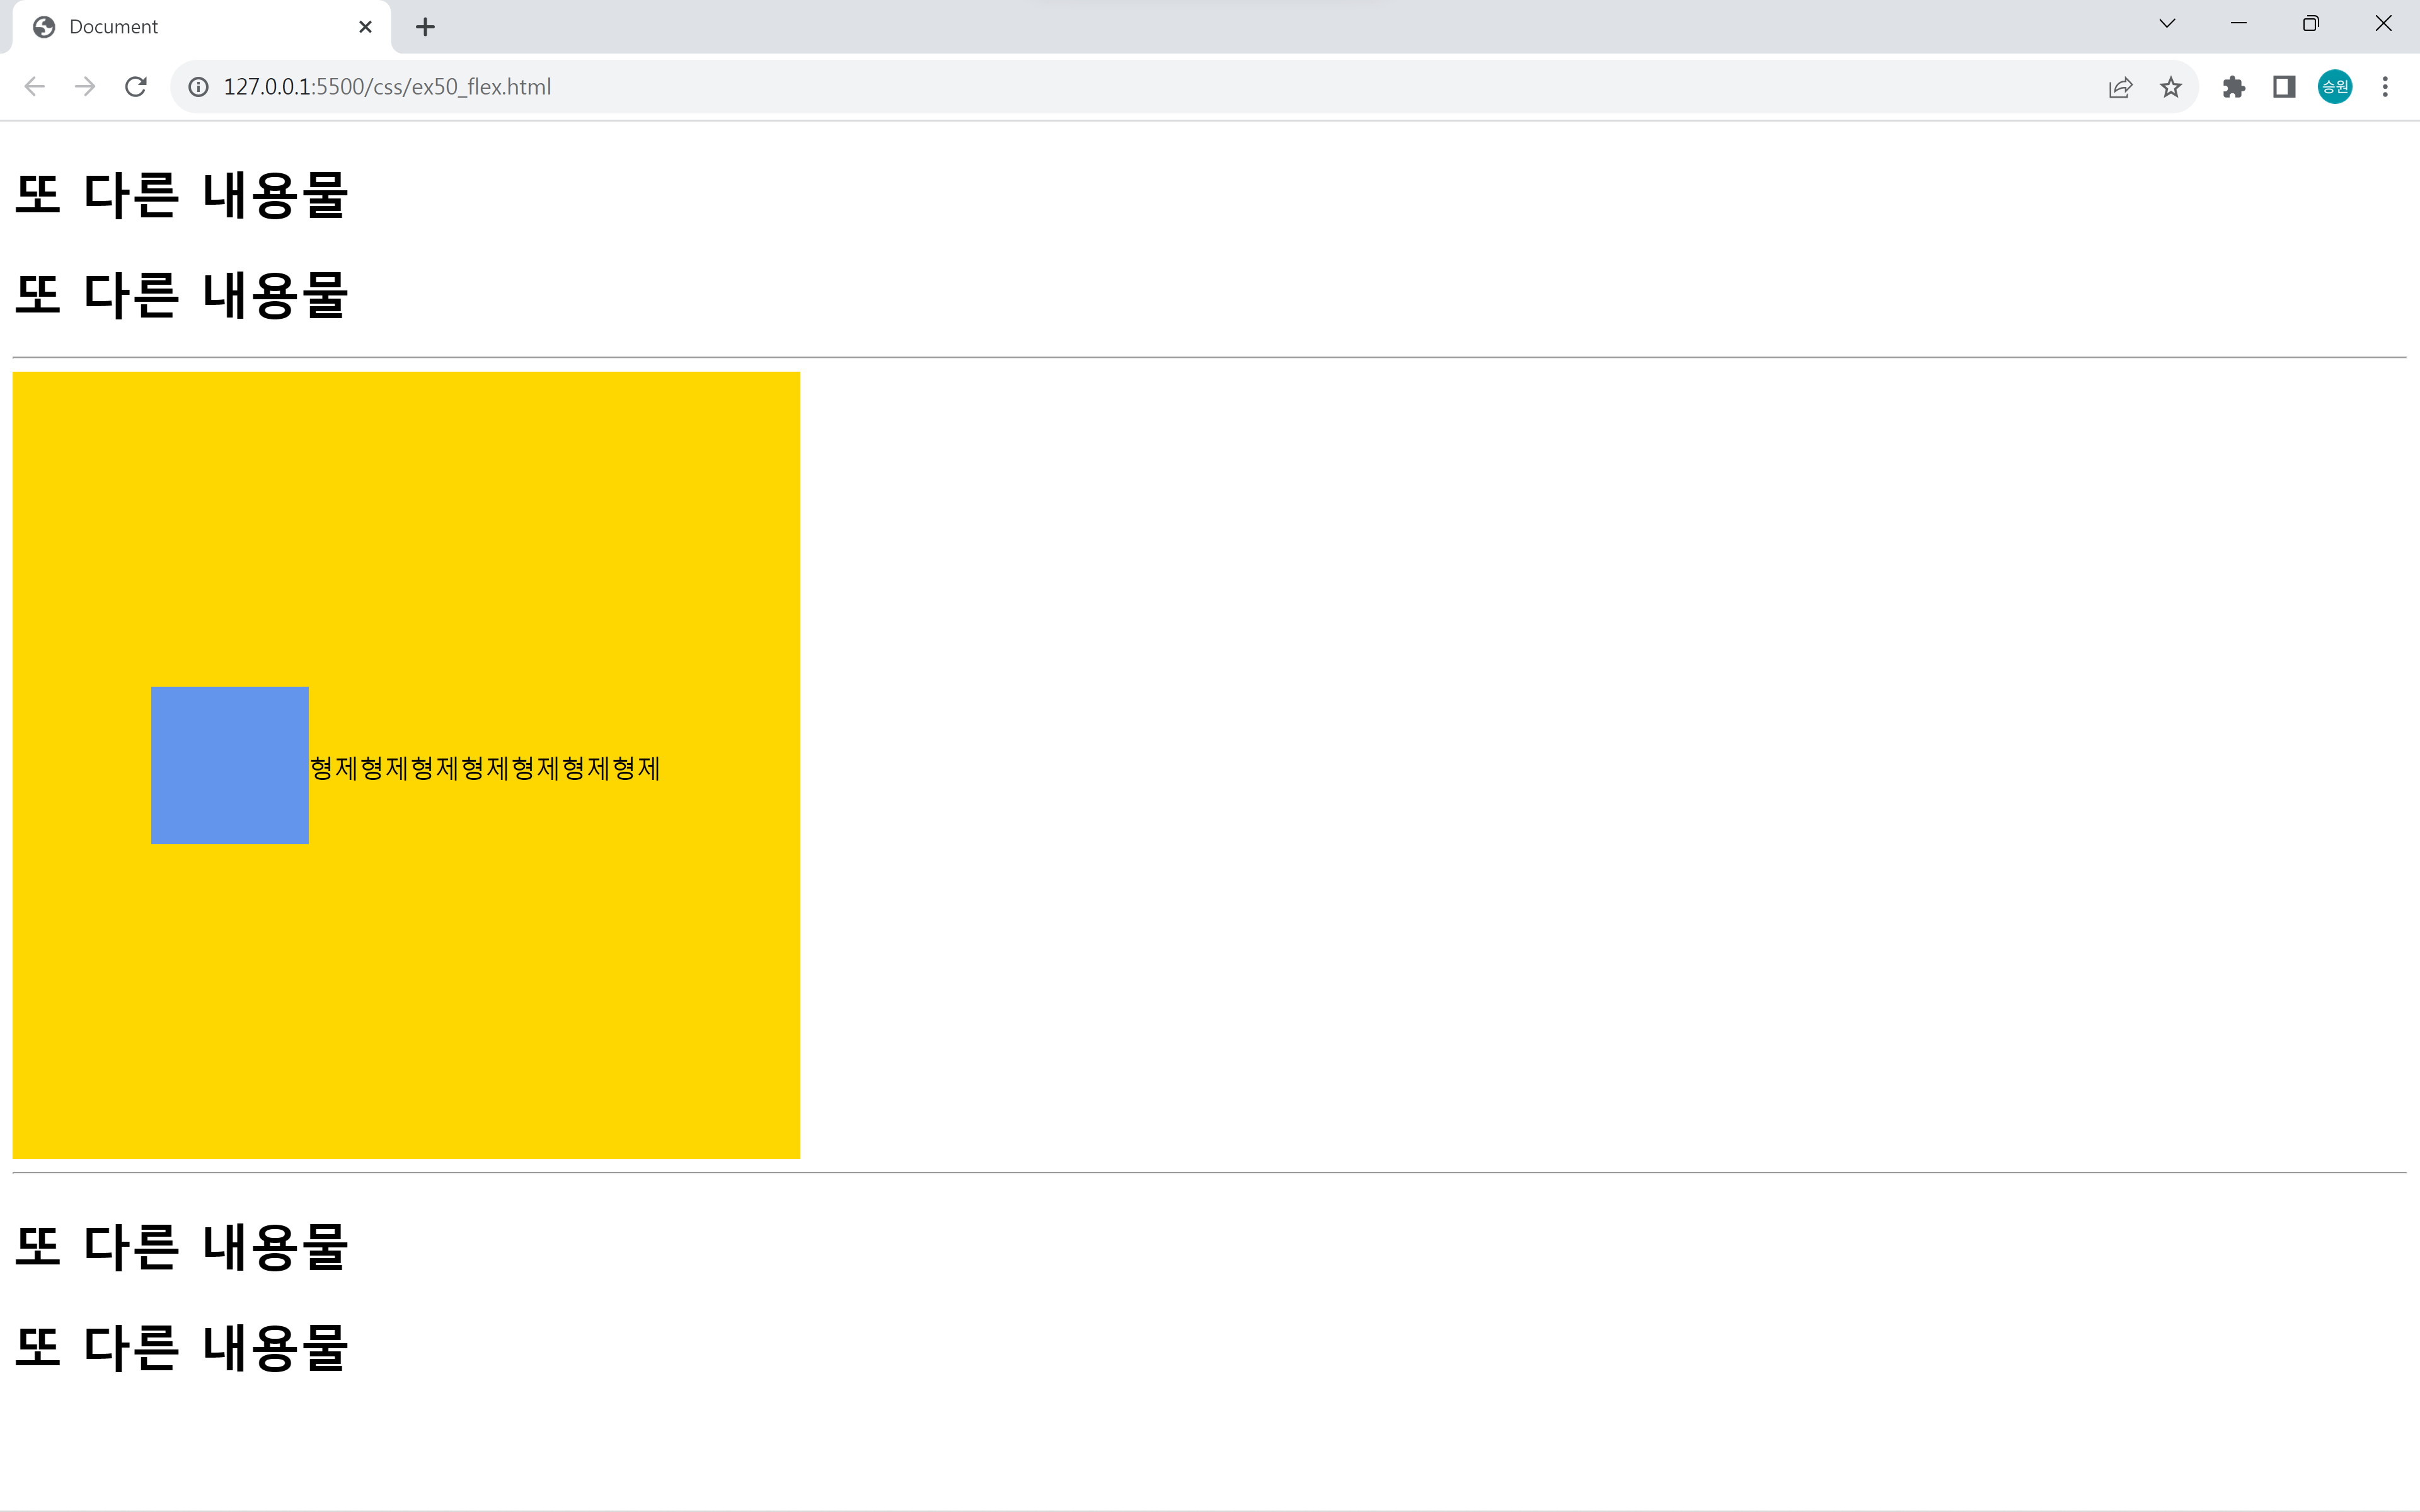Share this page via share icon

pyautogui.click(x=2120, y=87)
